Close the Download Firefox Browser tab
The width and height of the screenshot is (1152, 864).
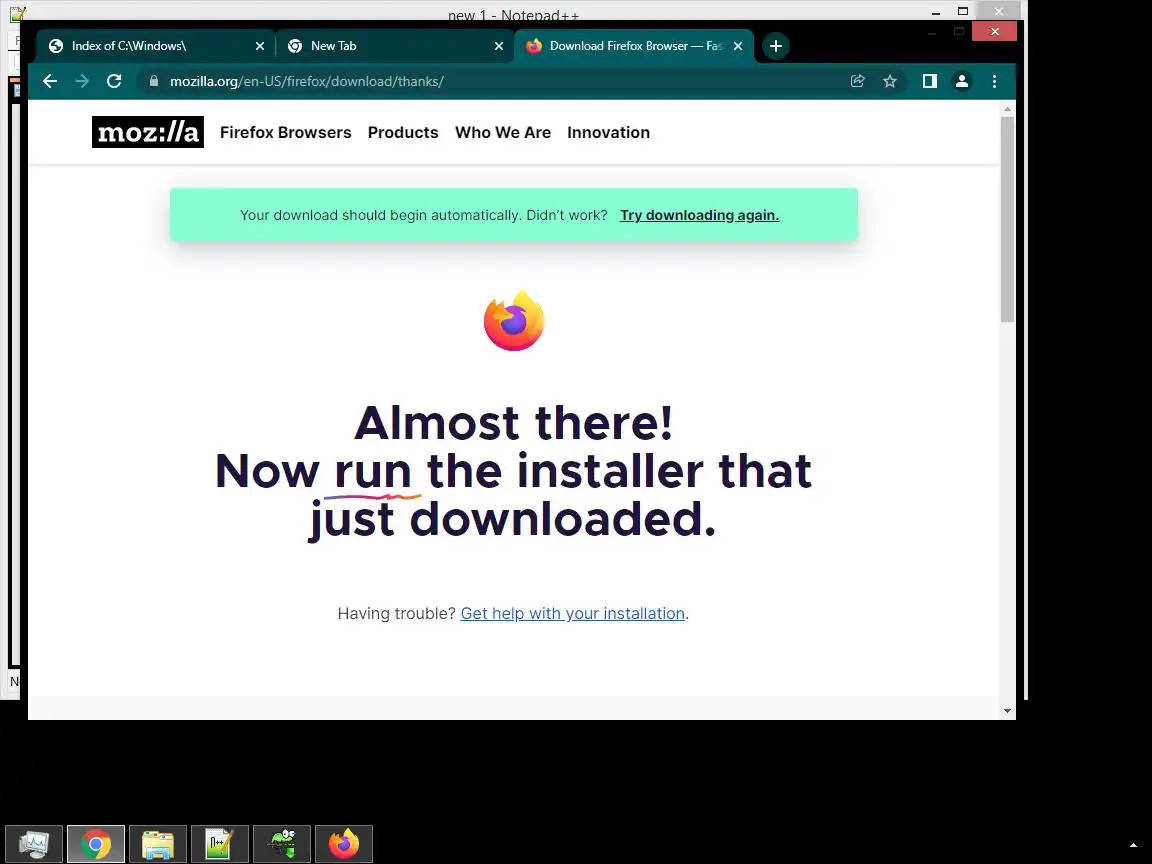(738, 46)
